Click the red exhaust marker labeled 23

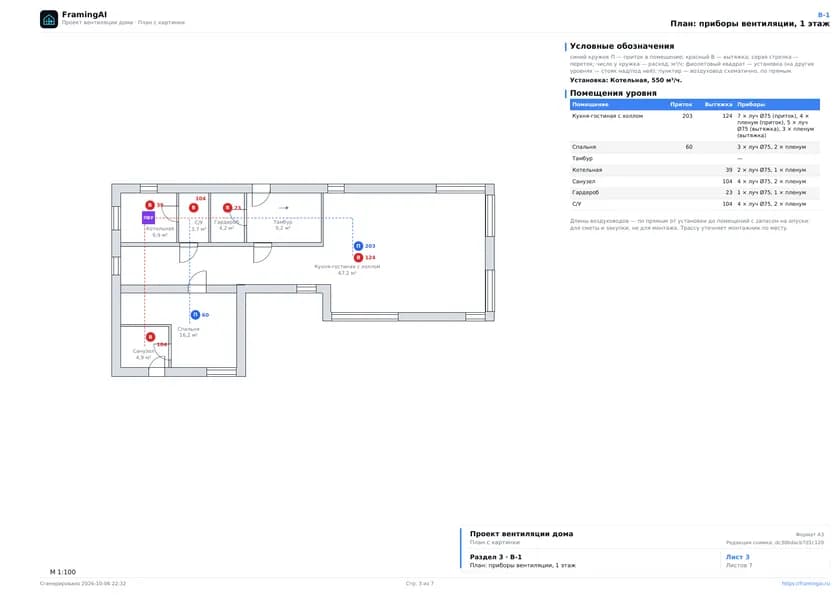point(227,207)
